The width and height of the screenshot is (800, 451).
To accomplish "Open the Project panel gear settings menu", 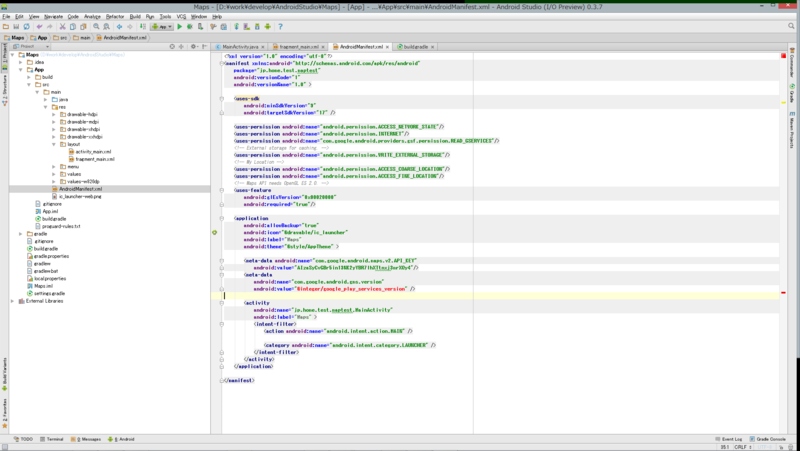I will pos(194,46).
